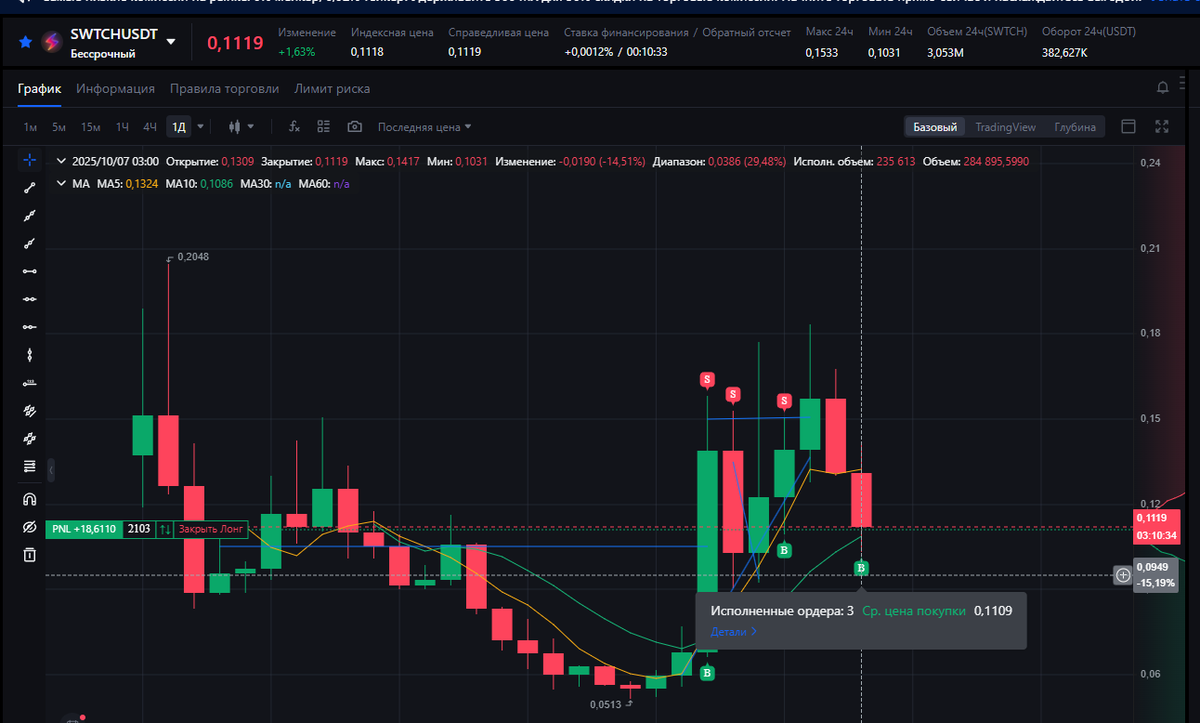Image resolution: width=1200 pixels, height=723 pixels.
Task: Collapse the OHLC info row chevron
Action: click(x=63, y=161)
